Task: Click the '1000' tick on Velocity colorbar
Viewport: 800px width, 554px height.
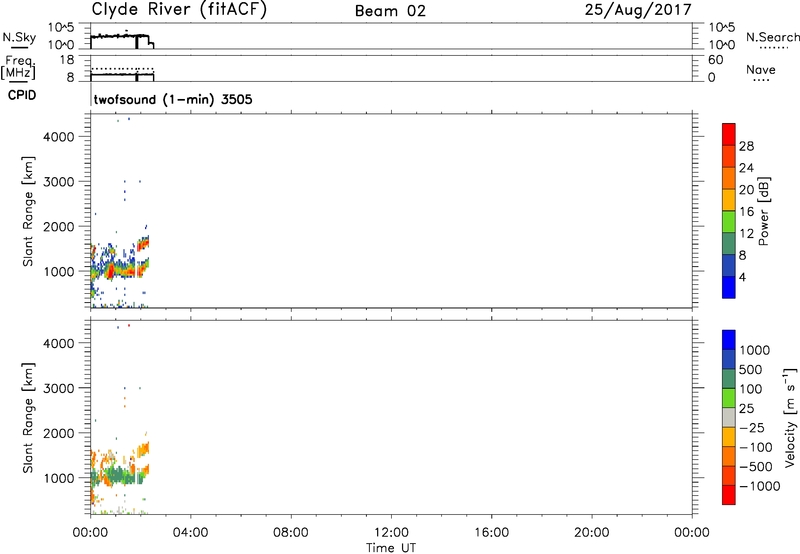Action: click(x=754, y=350)
